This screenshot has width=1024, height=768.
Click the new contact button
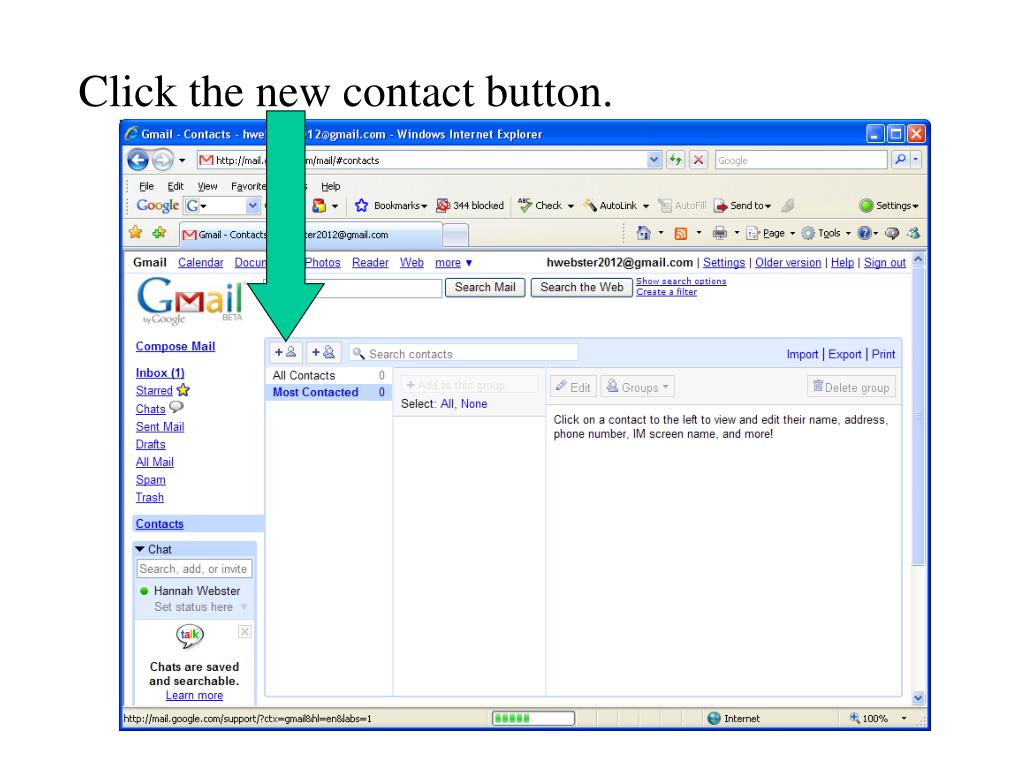pyautogui.click(x=285, y=353)
